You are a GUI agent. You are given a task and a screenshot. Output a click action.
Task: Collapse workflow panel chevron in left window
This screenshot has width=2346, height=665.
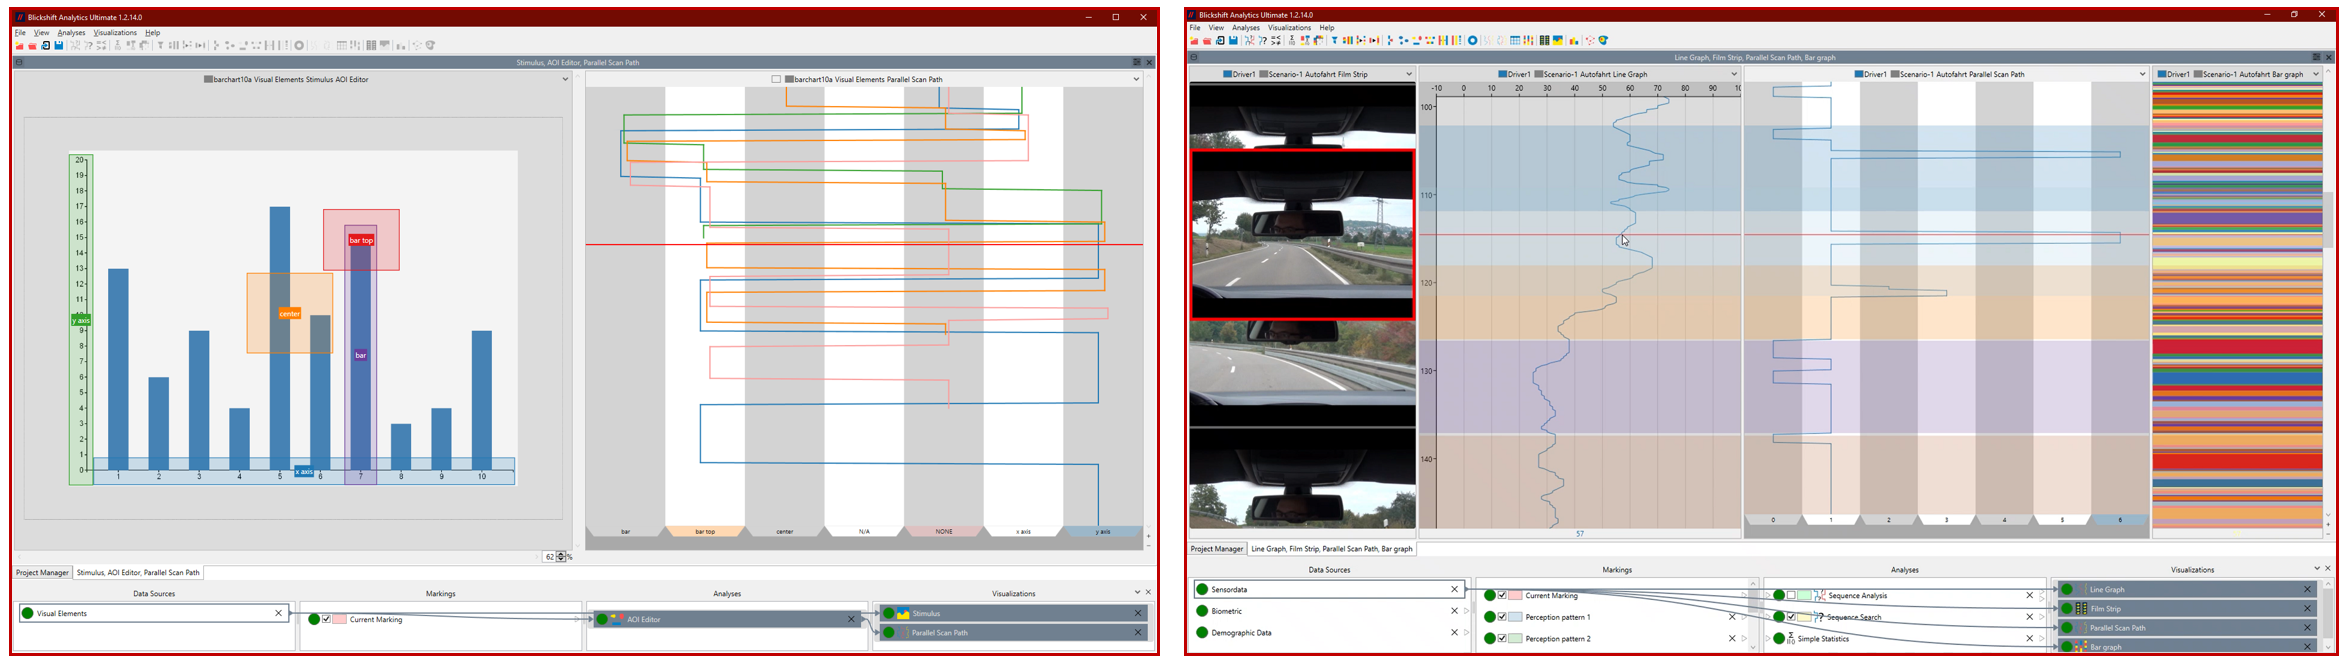tap(1137, 592)
